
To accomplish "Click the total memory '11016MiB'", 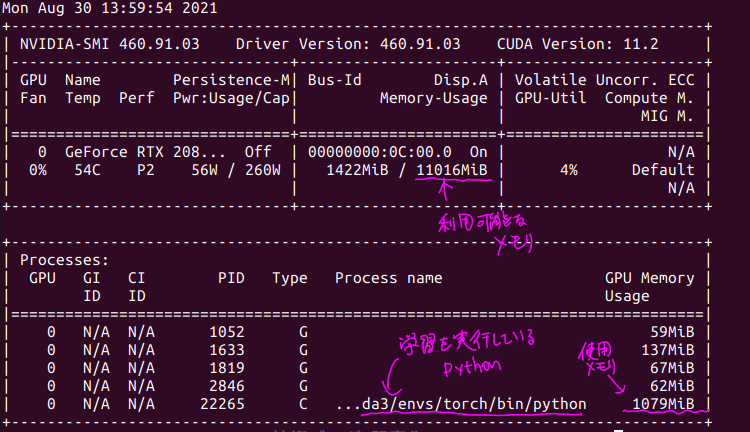I will tap(452, 170).
